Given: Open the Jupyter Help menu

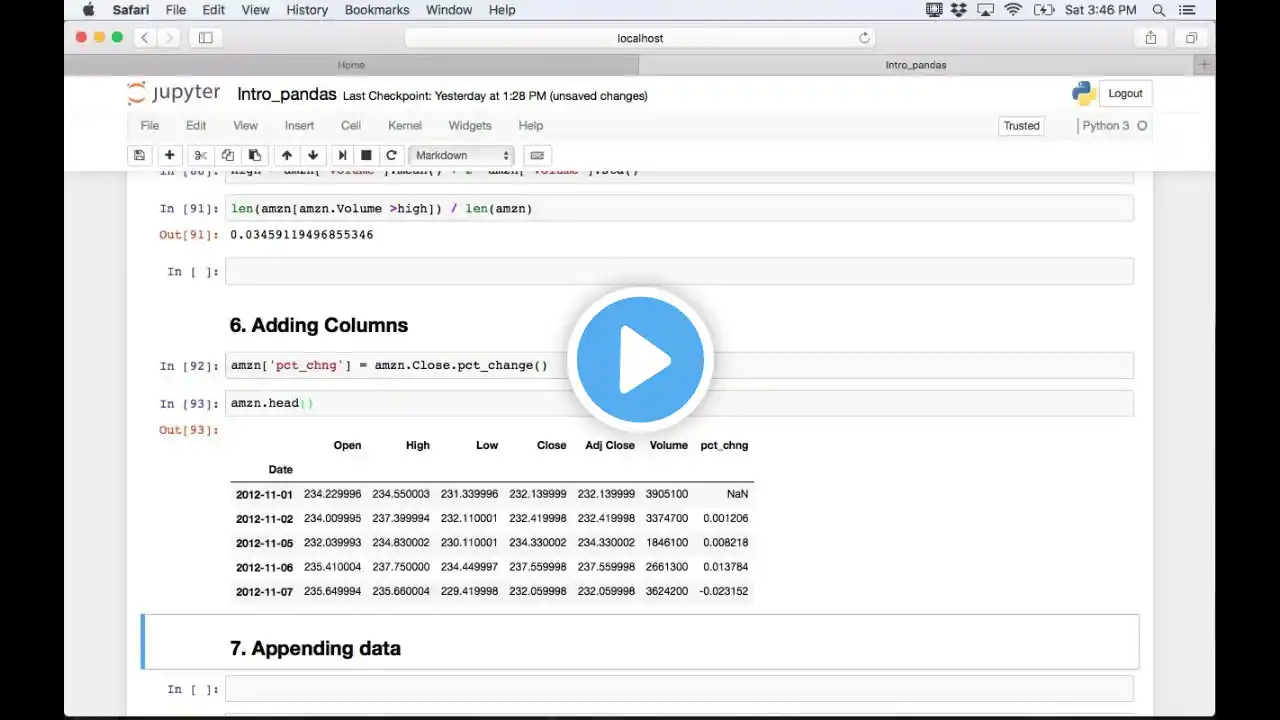Looking at the screenshot, I should tap(531, 126).
